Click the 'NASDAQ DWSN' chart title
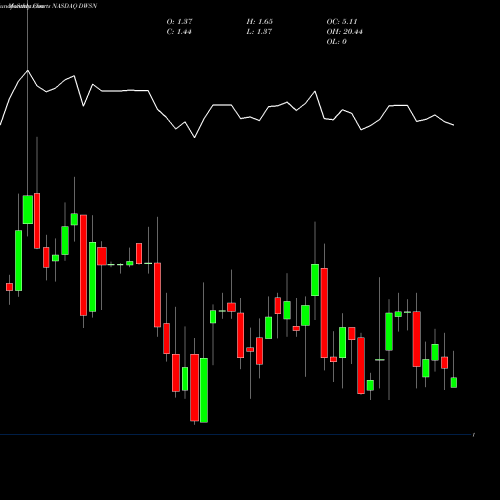 (x=75, y=6)
